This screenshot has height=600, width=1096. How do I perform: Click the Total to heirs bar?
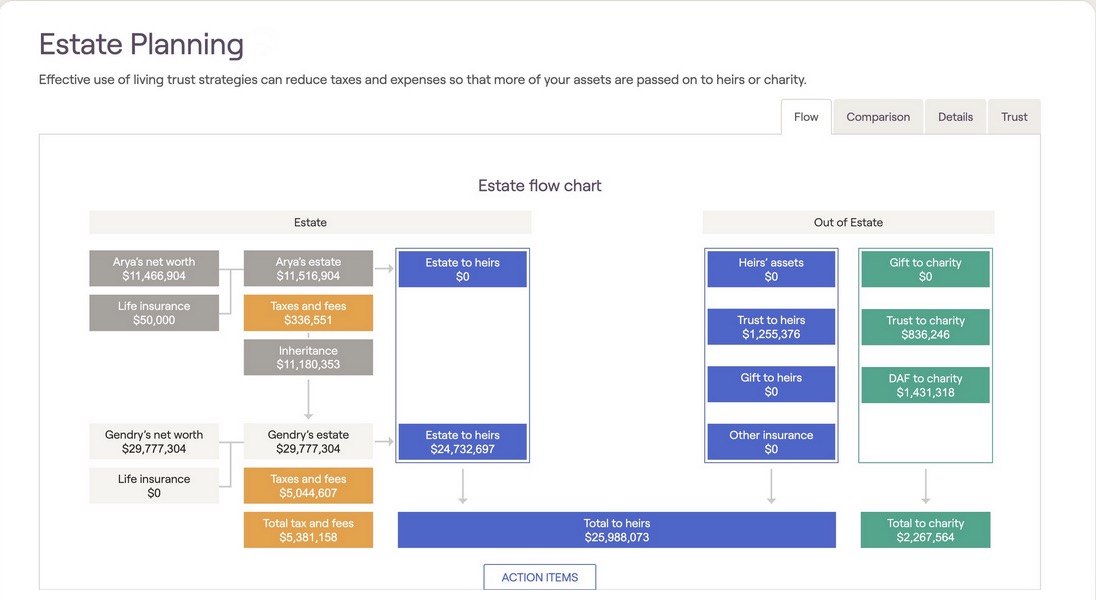coord(616,530)
